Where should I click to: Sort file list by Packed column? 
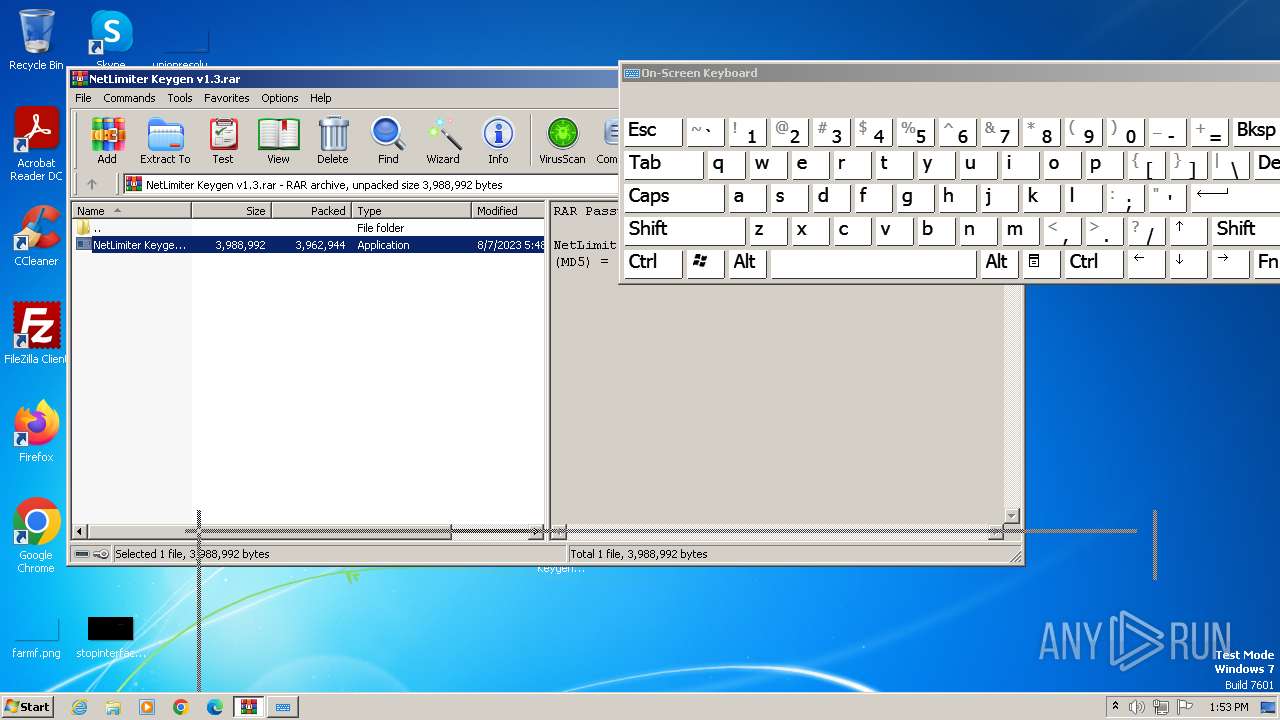tap(311, 210)
